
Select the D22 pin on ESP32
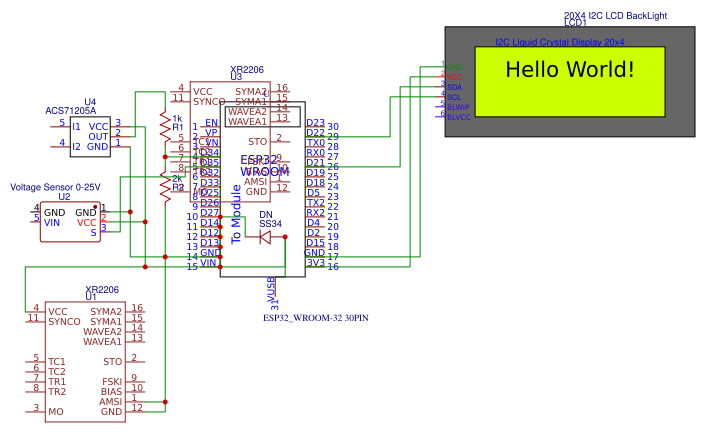click(315, 133)
